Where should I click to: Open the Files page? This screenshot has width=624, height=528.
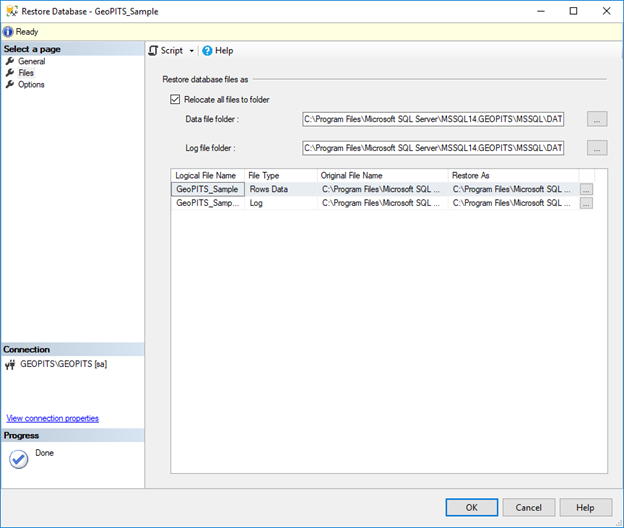coord(26,73)
